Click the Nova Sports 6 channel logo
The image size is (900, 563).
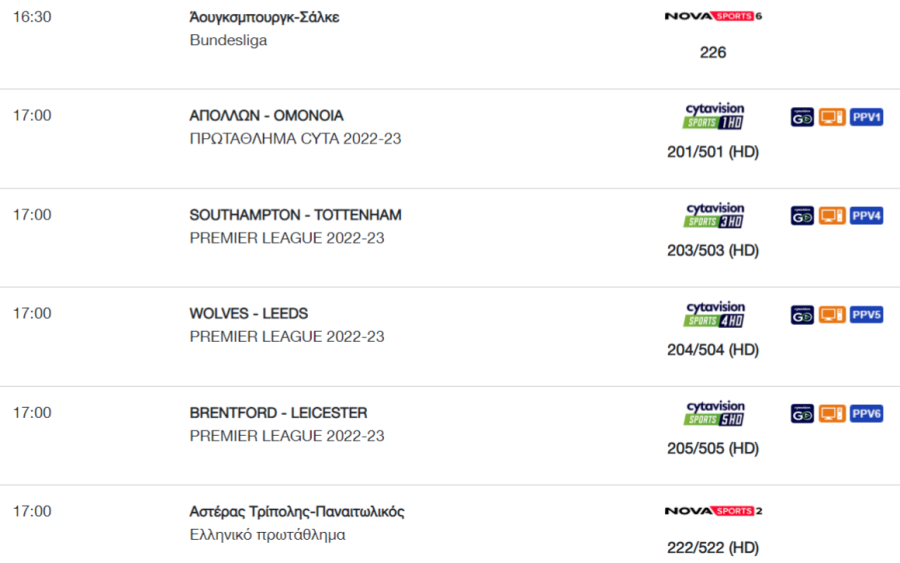(713, 16)
